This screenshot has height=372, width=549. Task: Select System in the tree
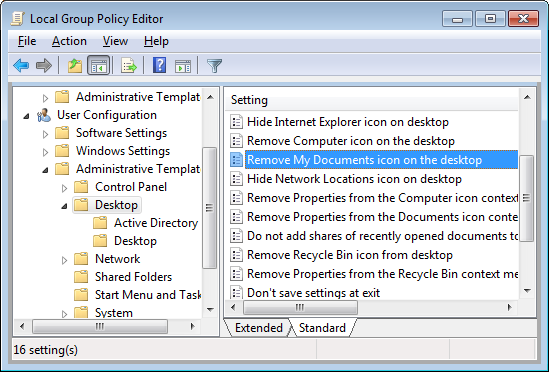point(114,313)
